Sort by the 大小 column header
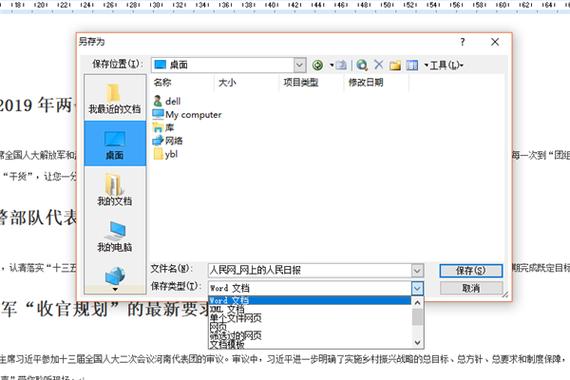This screenshot has height=380, width=570. [247, 83]
